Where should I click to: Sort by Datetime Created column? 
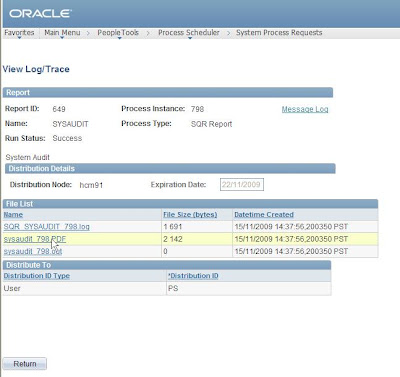[x=264, y=215]
